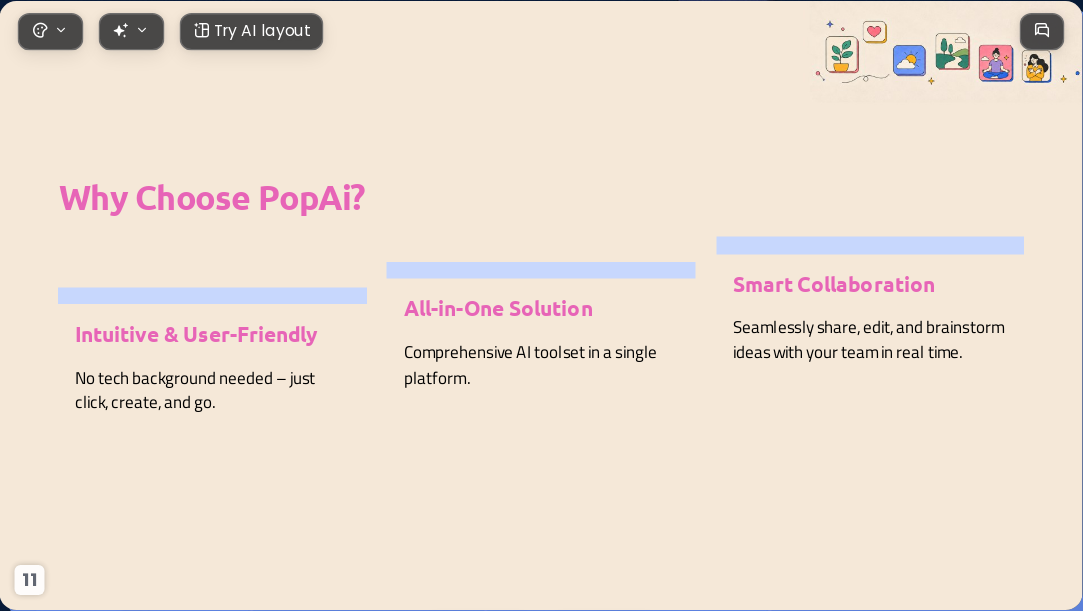Open the theme palette icon
The image size is (1083, 611).
[40, 30]
